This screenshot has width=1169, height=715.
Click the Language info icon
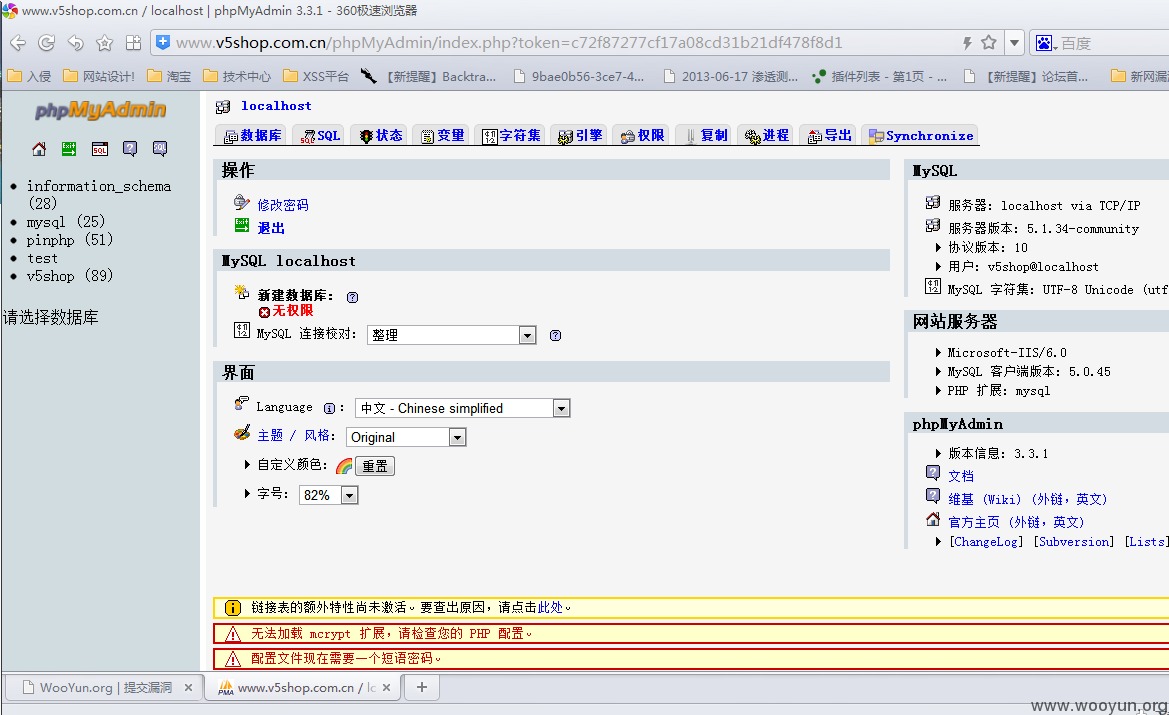pyautogui.click(x=329, y=408)
